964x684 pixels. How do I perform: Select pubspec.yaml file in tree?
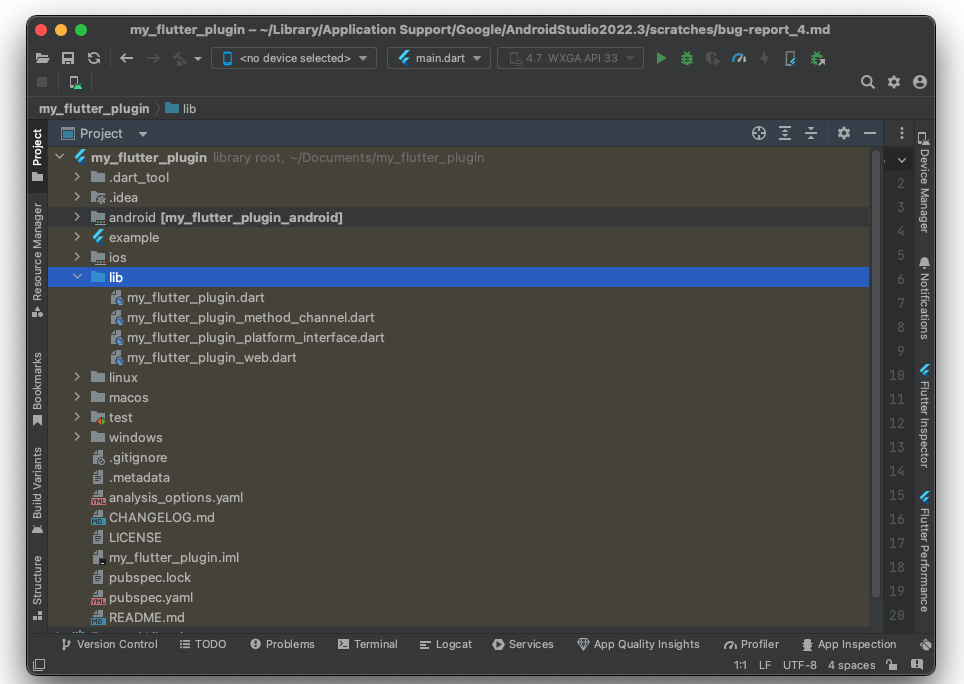[x=150, y=597]
